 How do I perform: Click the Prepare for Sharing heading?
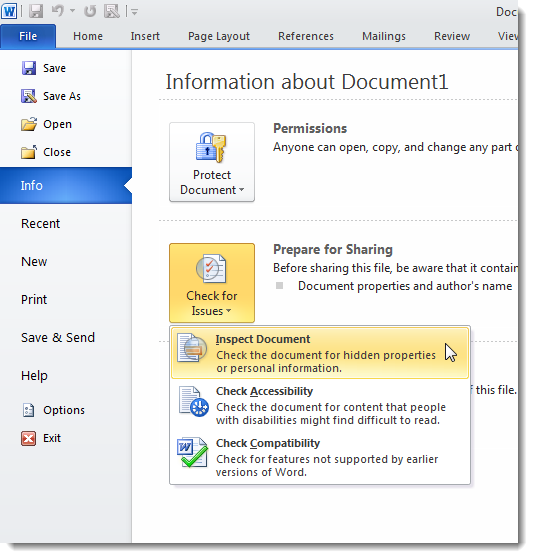(333, 249)
